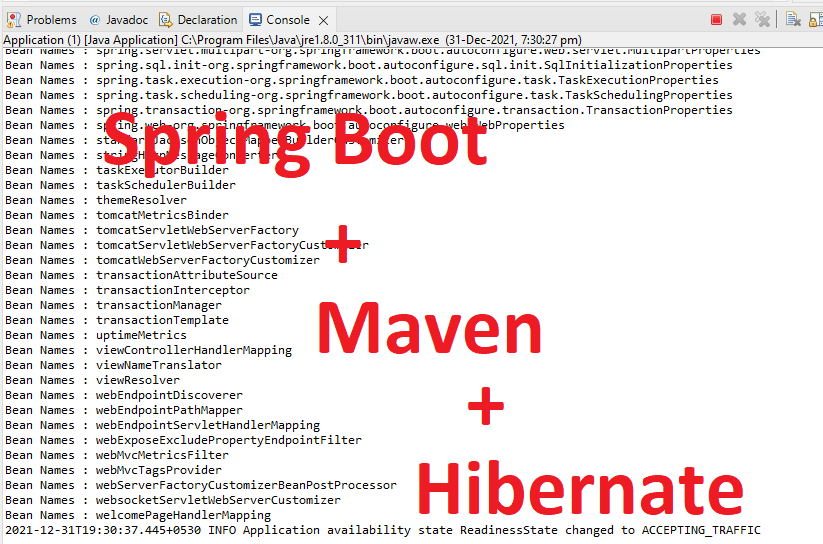Click the webEndpointDiscoverer bean line
Screen dimensions: 823x544
pos(124,395)
